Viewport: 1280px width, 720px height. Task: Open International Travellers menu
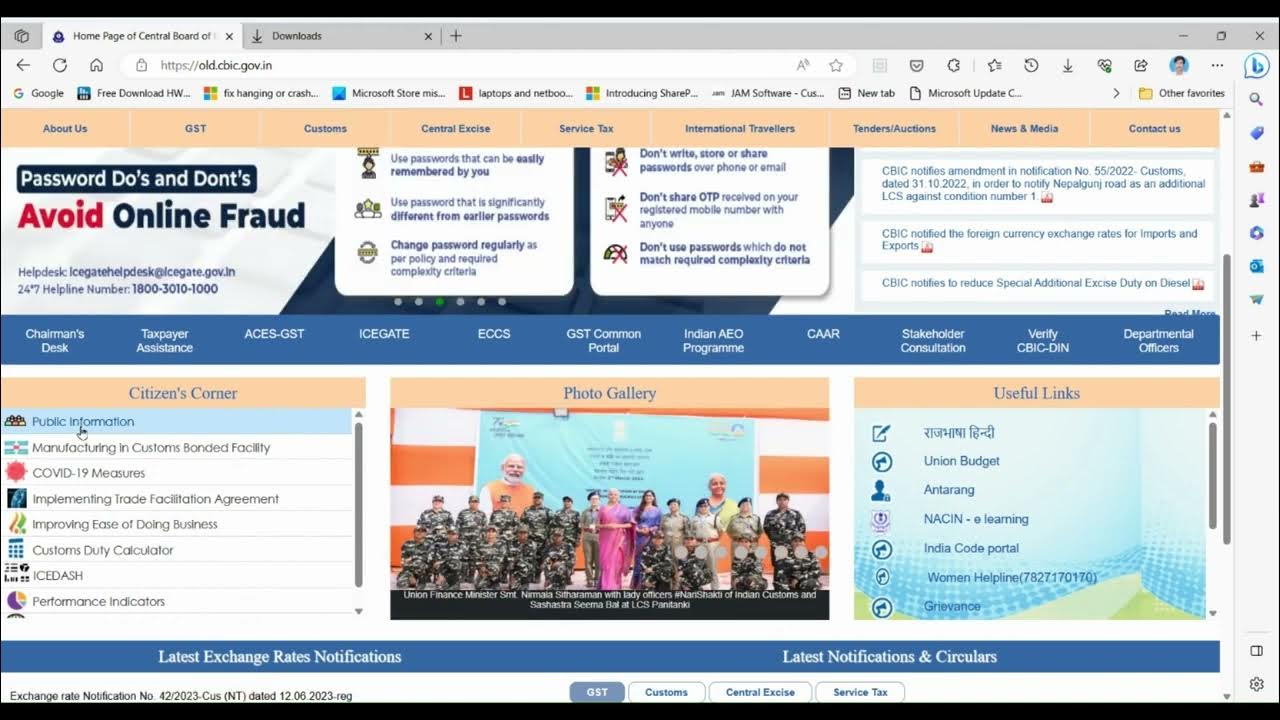pyautogui.click(x=740, y=128)
